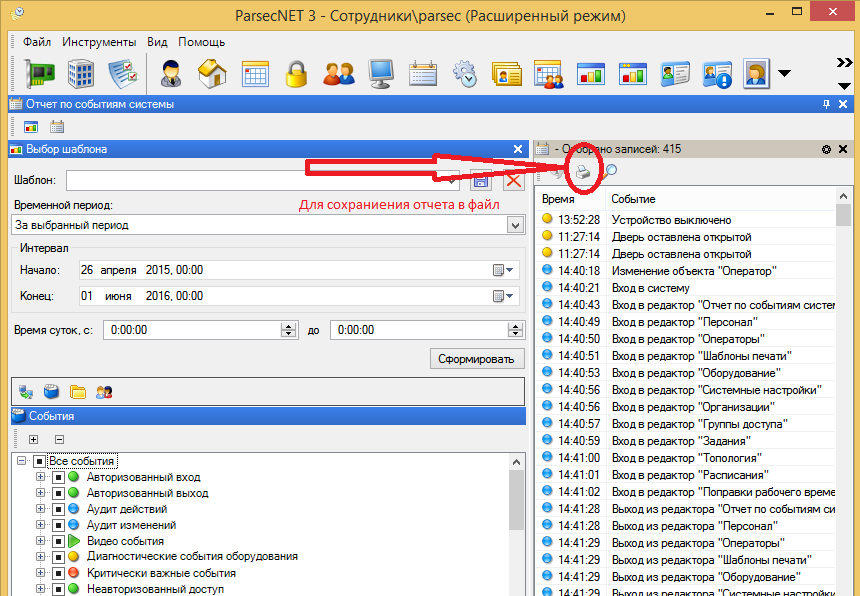860x596 pixels.
Task: Expand the "Авторизованный вход" tree node
Action: coord(41,476)
